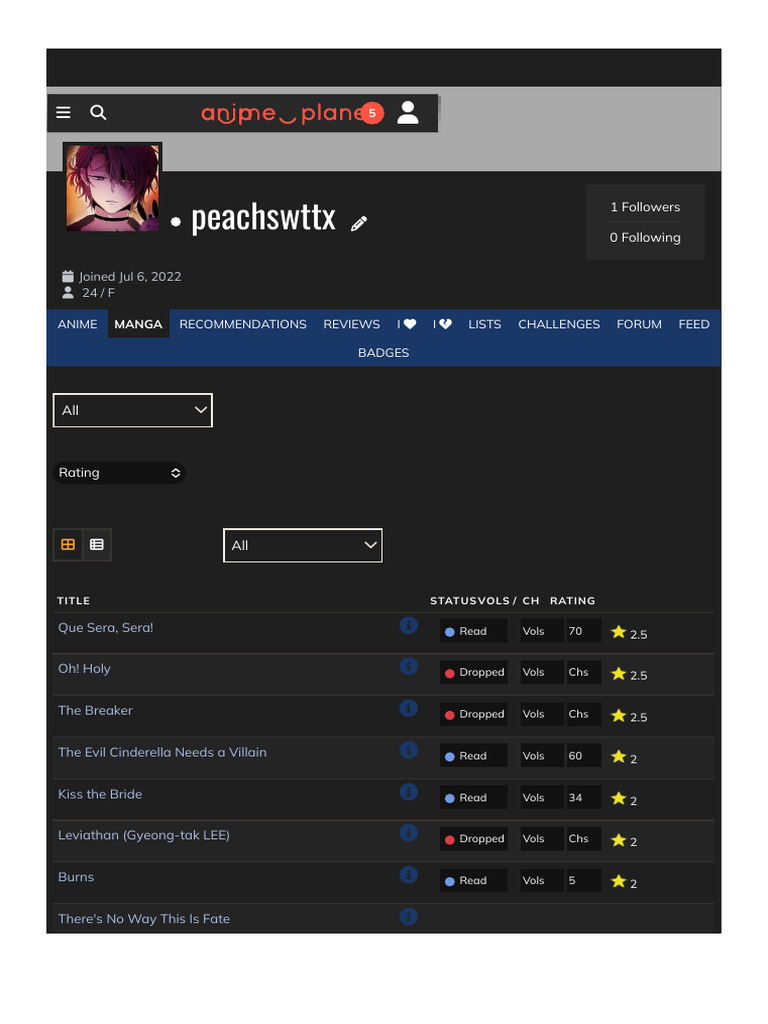The height and width of the screenshot is (1024, 768).
Task: Change Read status for Que Sera, Sera!
Action: tap(473, 631)
